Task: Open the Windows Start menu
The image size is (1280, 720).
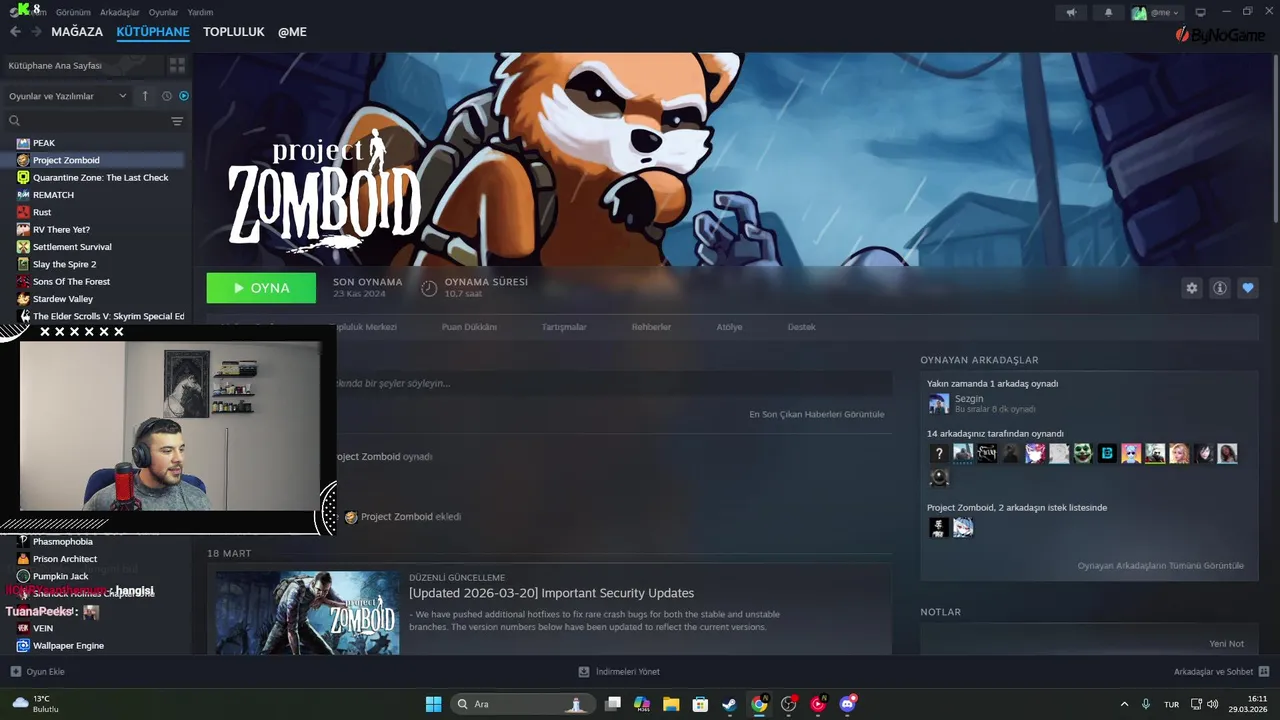Action: (x=433, y=704)
